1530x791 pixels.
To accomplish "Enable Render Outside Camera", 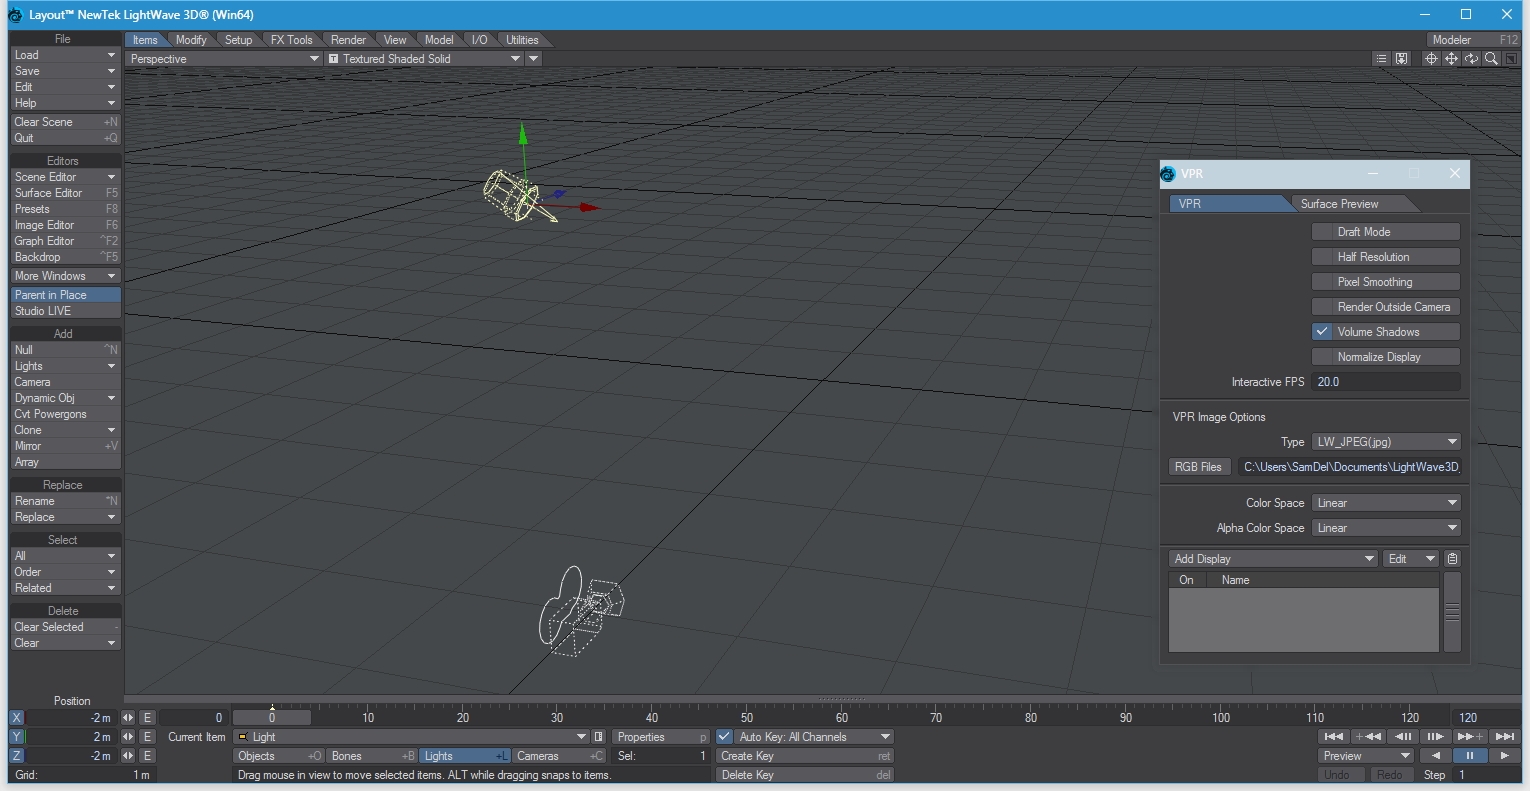I will point(1385,307).
